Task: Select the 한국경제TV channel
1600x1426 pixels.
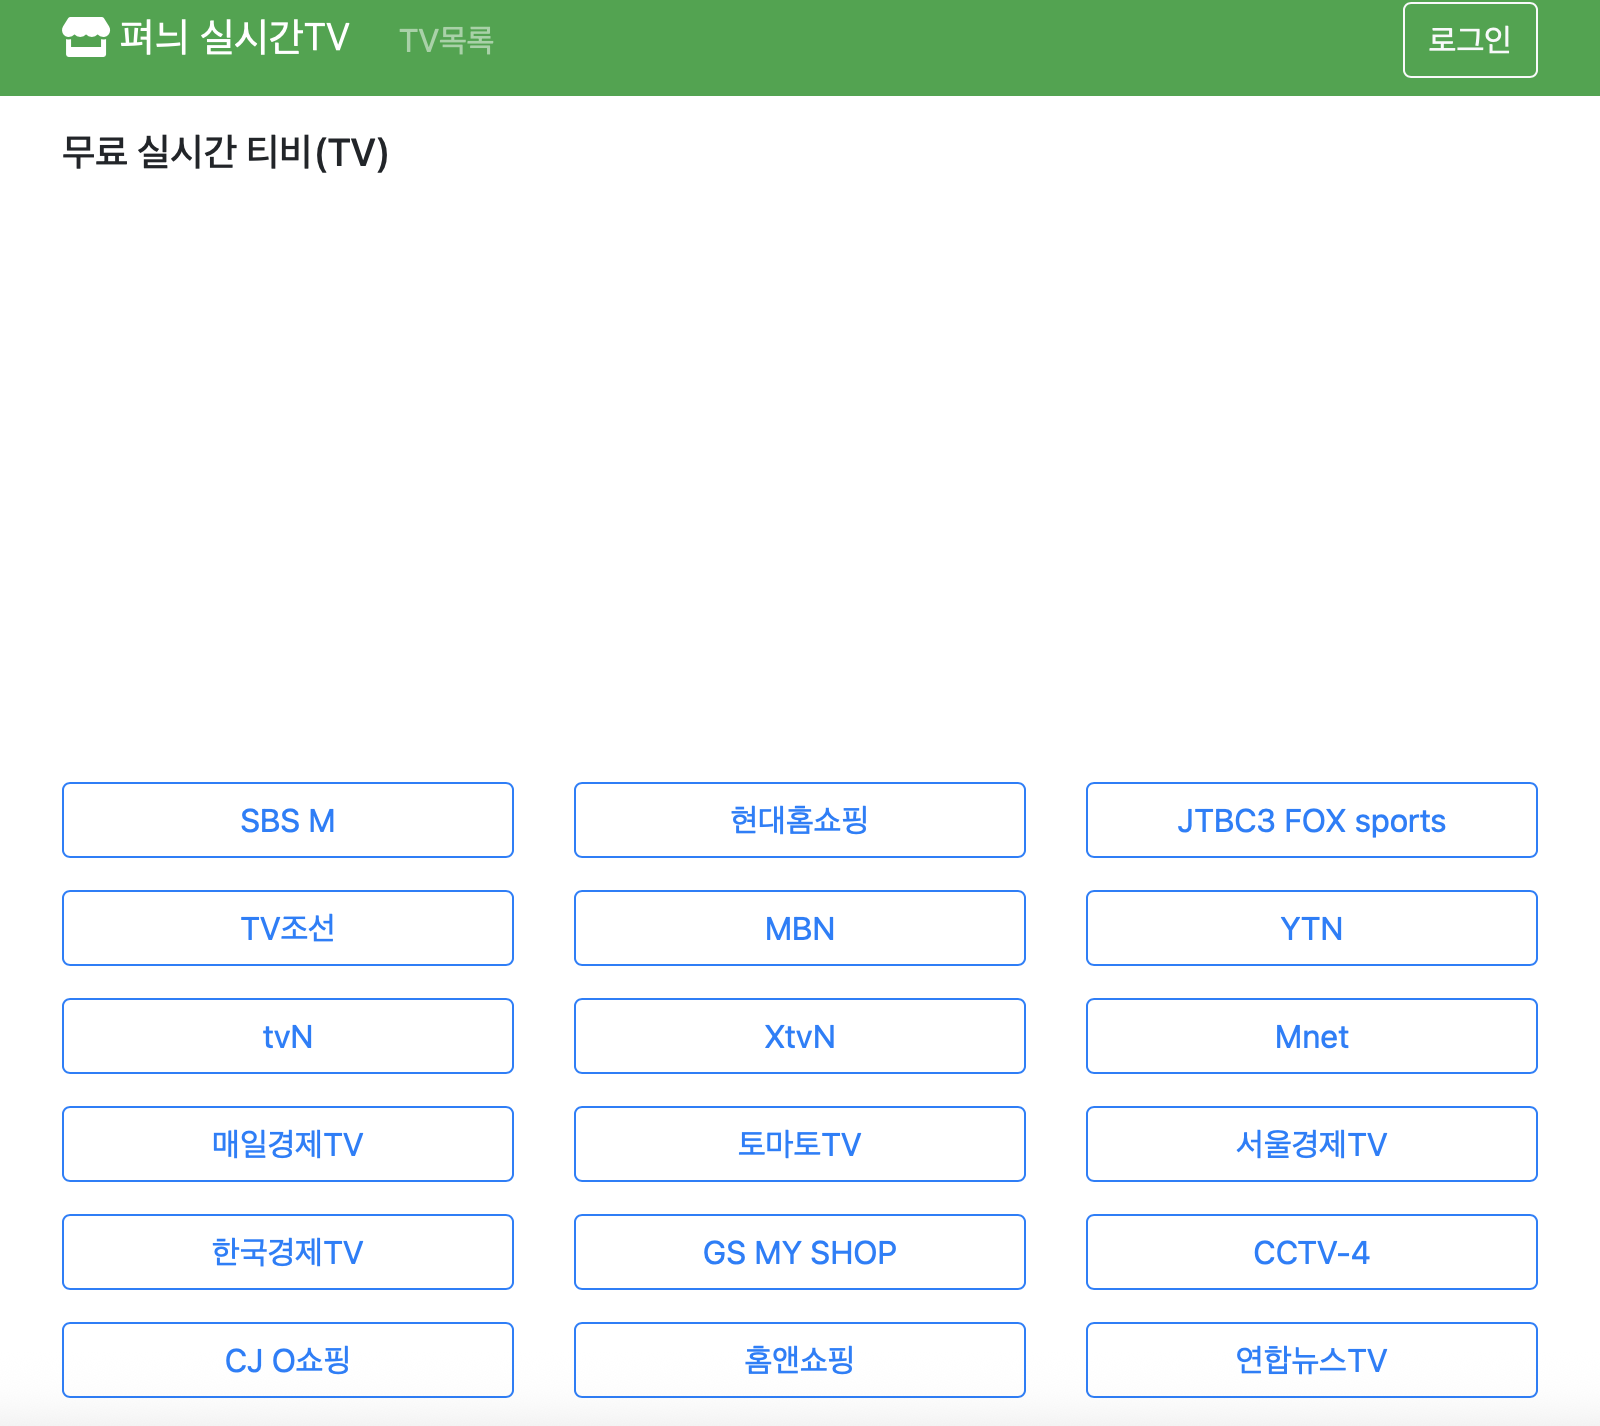Action: tap(288, 1252)
